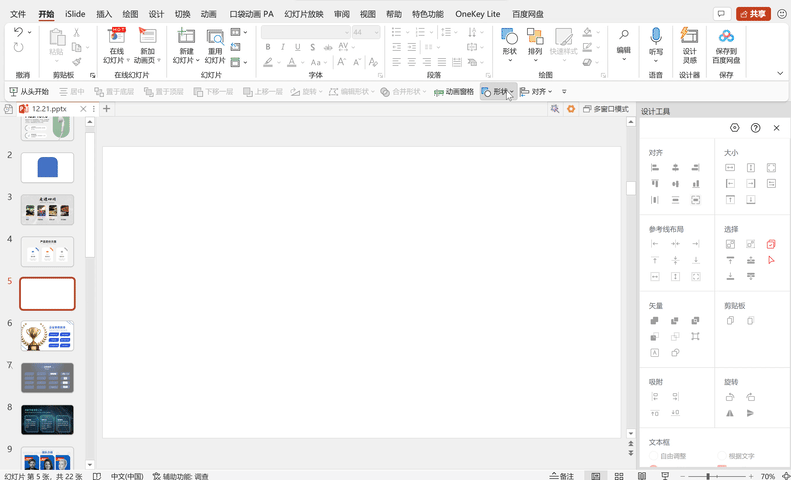Toggle 备注 notes pane in status bar

[x=562, y=476]
